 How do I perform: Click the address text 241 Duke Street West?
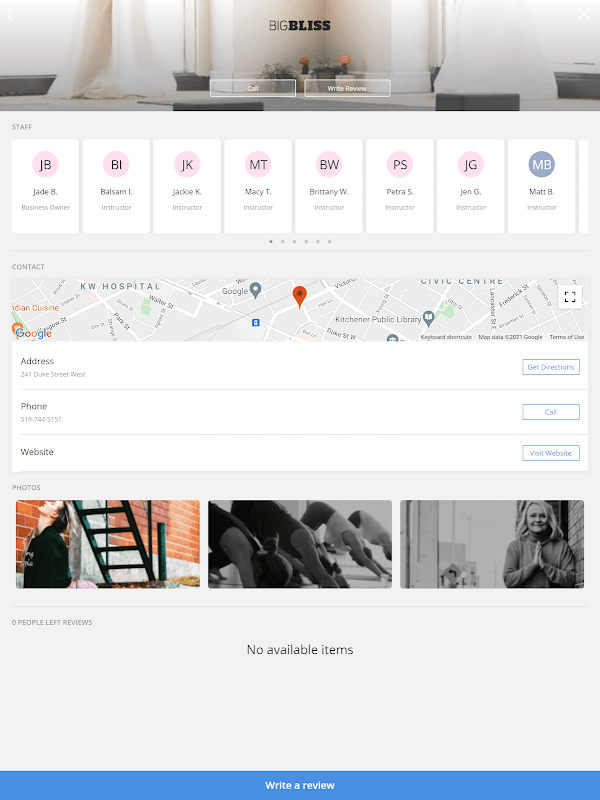click(53, 374)
